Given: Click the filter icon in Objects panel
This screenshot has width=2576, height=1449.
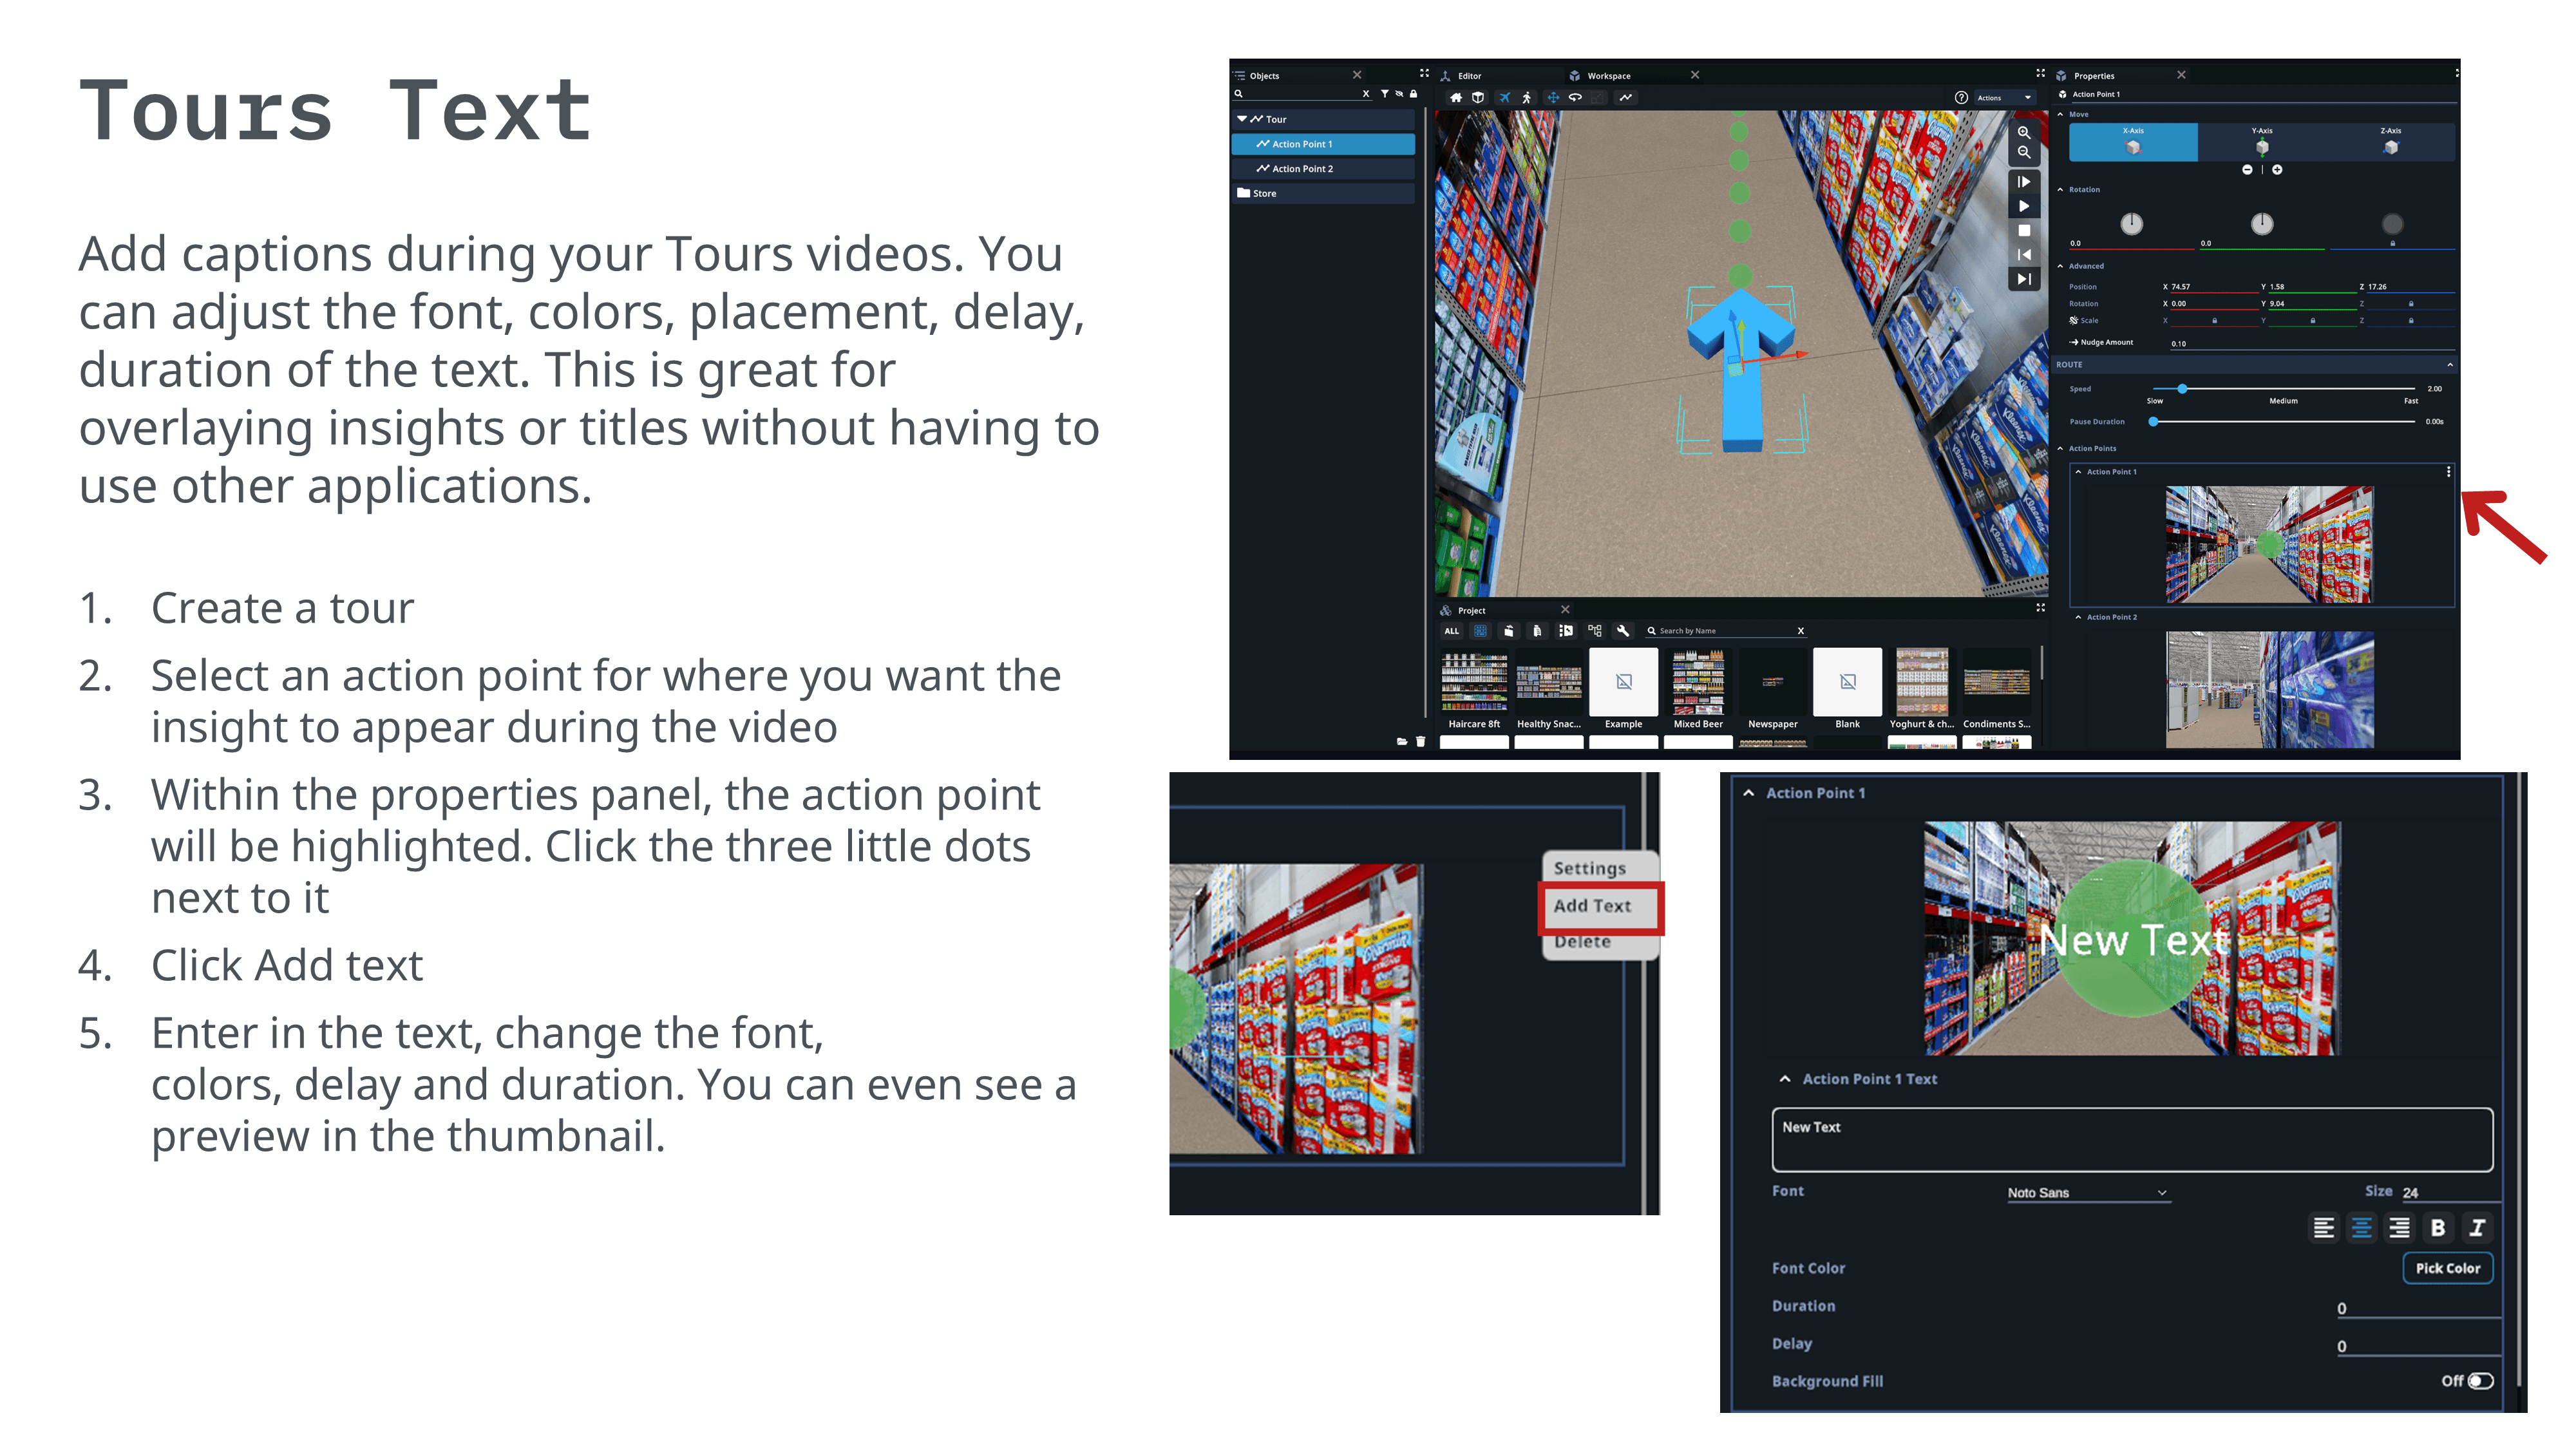Looking at the screenshot, I should coord(1384,93).
